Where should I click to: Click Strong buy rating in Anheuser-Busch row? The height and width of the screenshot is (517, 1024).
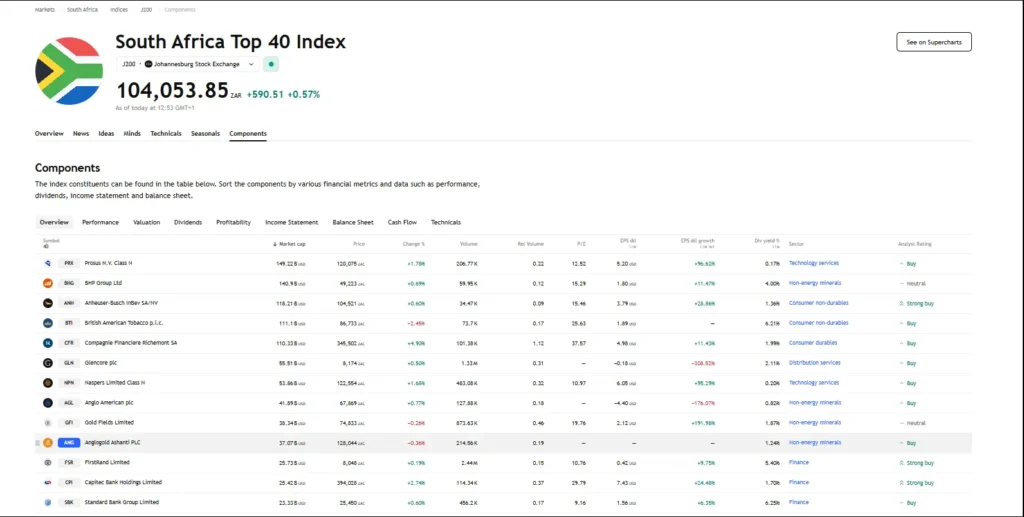coord(916,304)
